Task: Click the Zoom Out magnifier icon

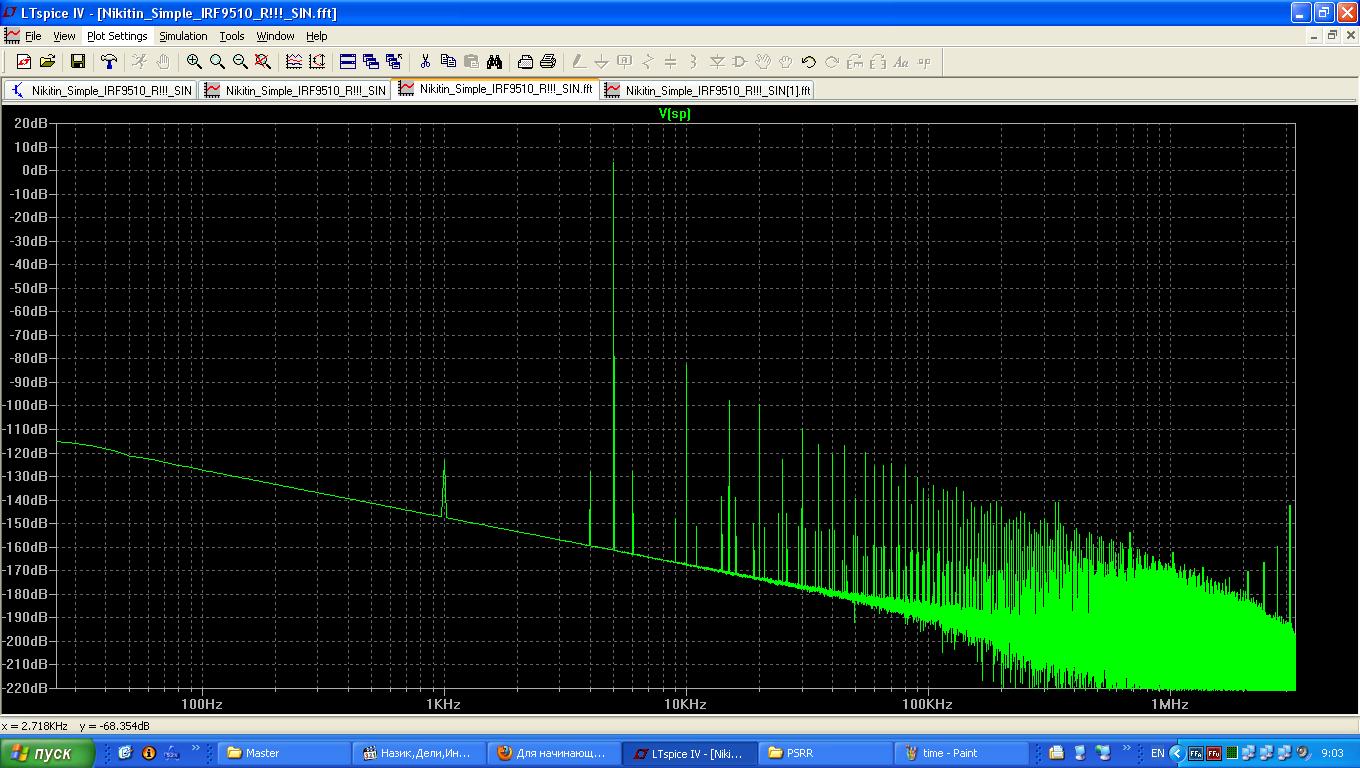Action: point(240,62)
